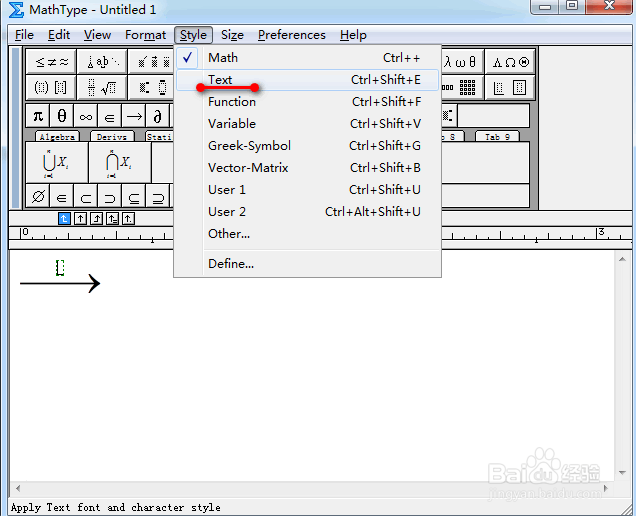Insert the empty set symbol
Screen dimensions: 636x516
coord(38,196)
